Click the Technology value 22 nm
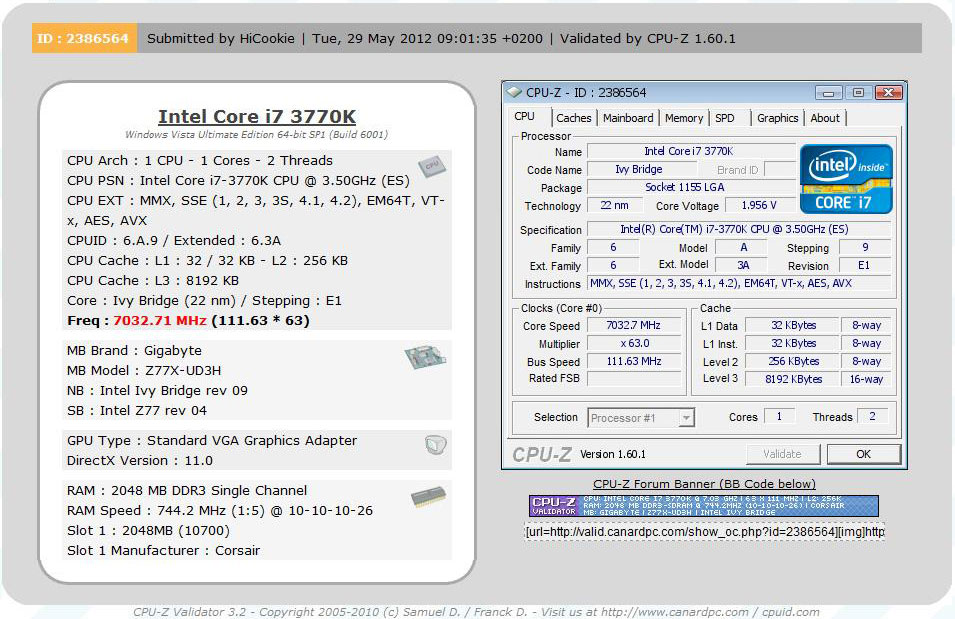This screenshot has width=955, height=619. (615, 205)
